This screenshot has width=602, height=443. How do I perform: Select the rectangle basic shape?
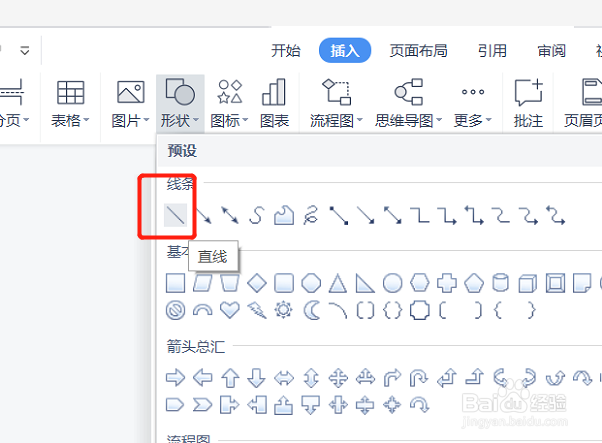coord(175,283)
